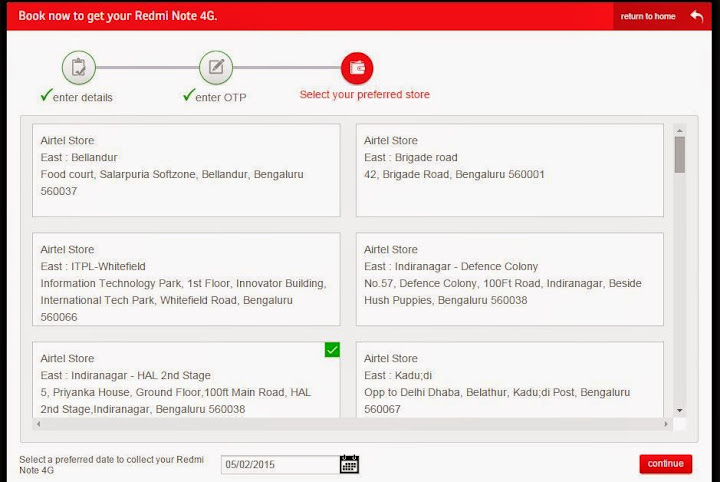
Task: Click the return to home arrow icon
Action: [x=697, y=16]
